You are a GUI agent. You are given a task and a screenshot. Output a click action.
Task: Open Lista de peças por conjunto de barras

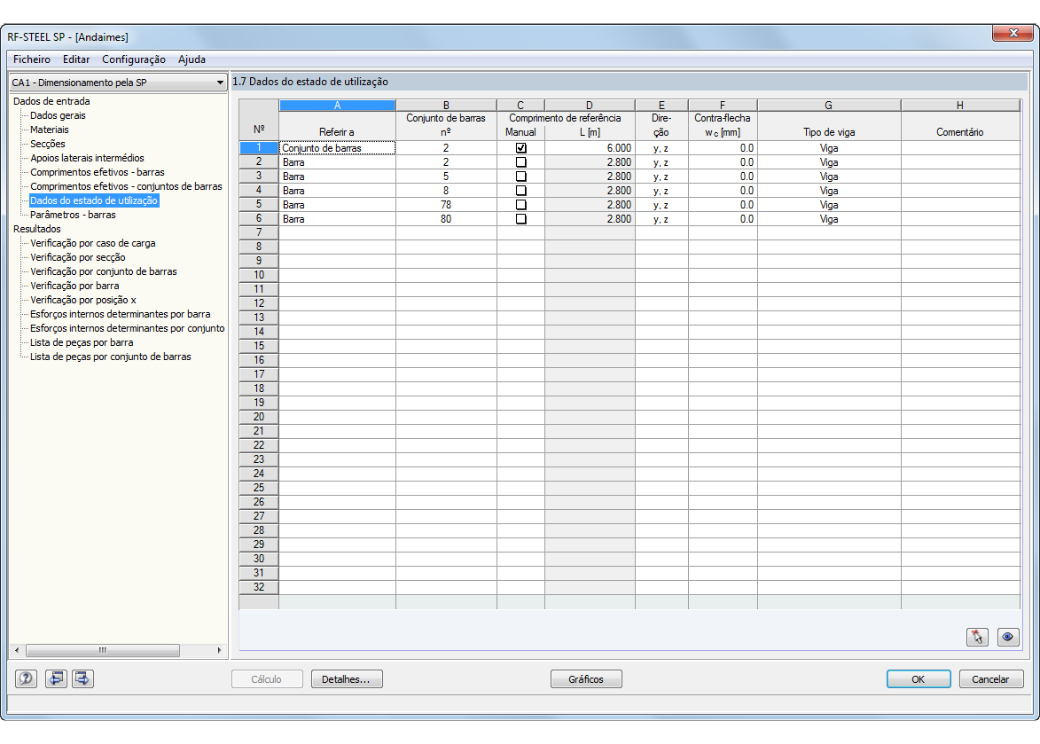click(110, 357)
